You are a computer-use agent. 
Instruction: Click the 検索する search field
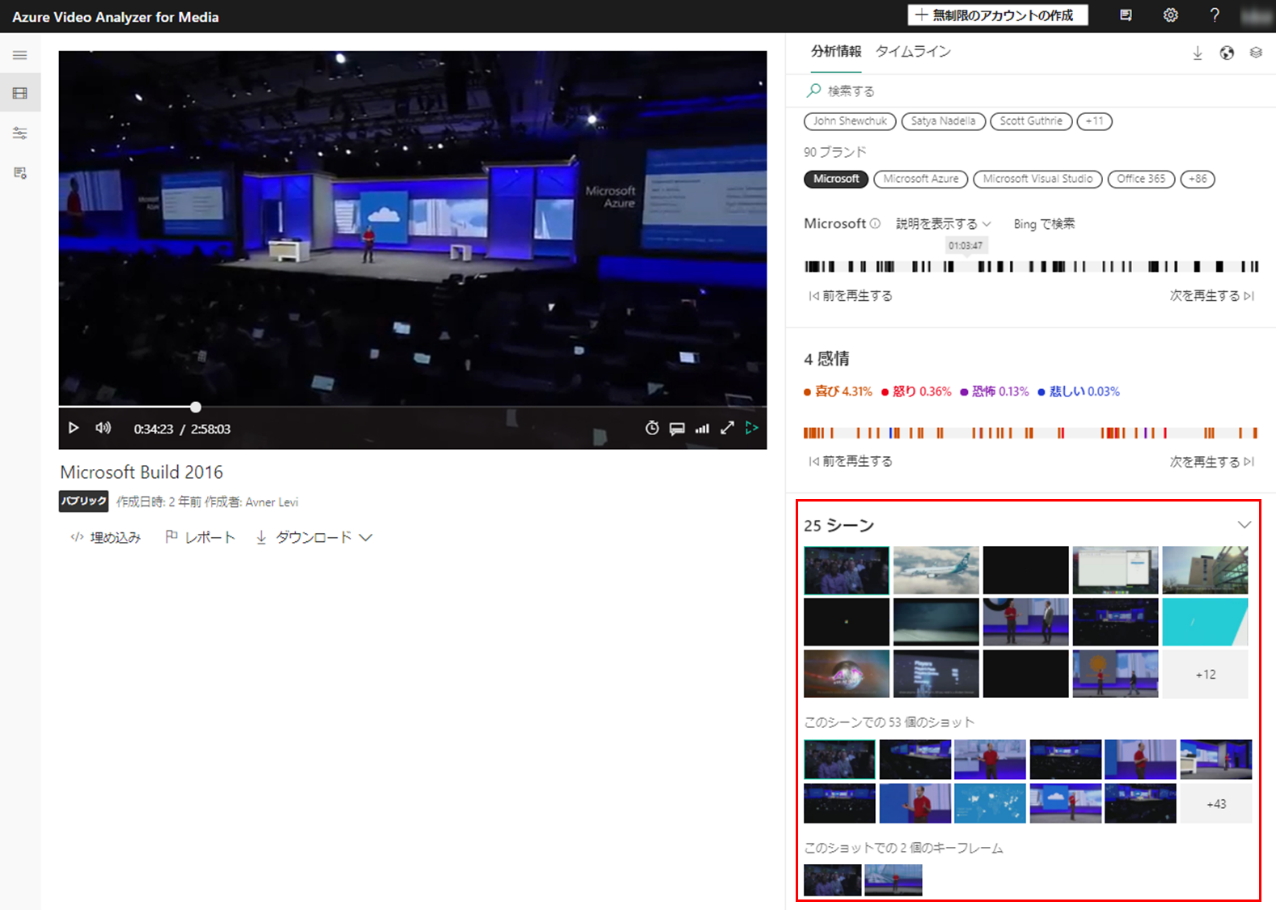[x=1030, y=90]
